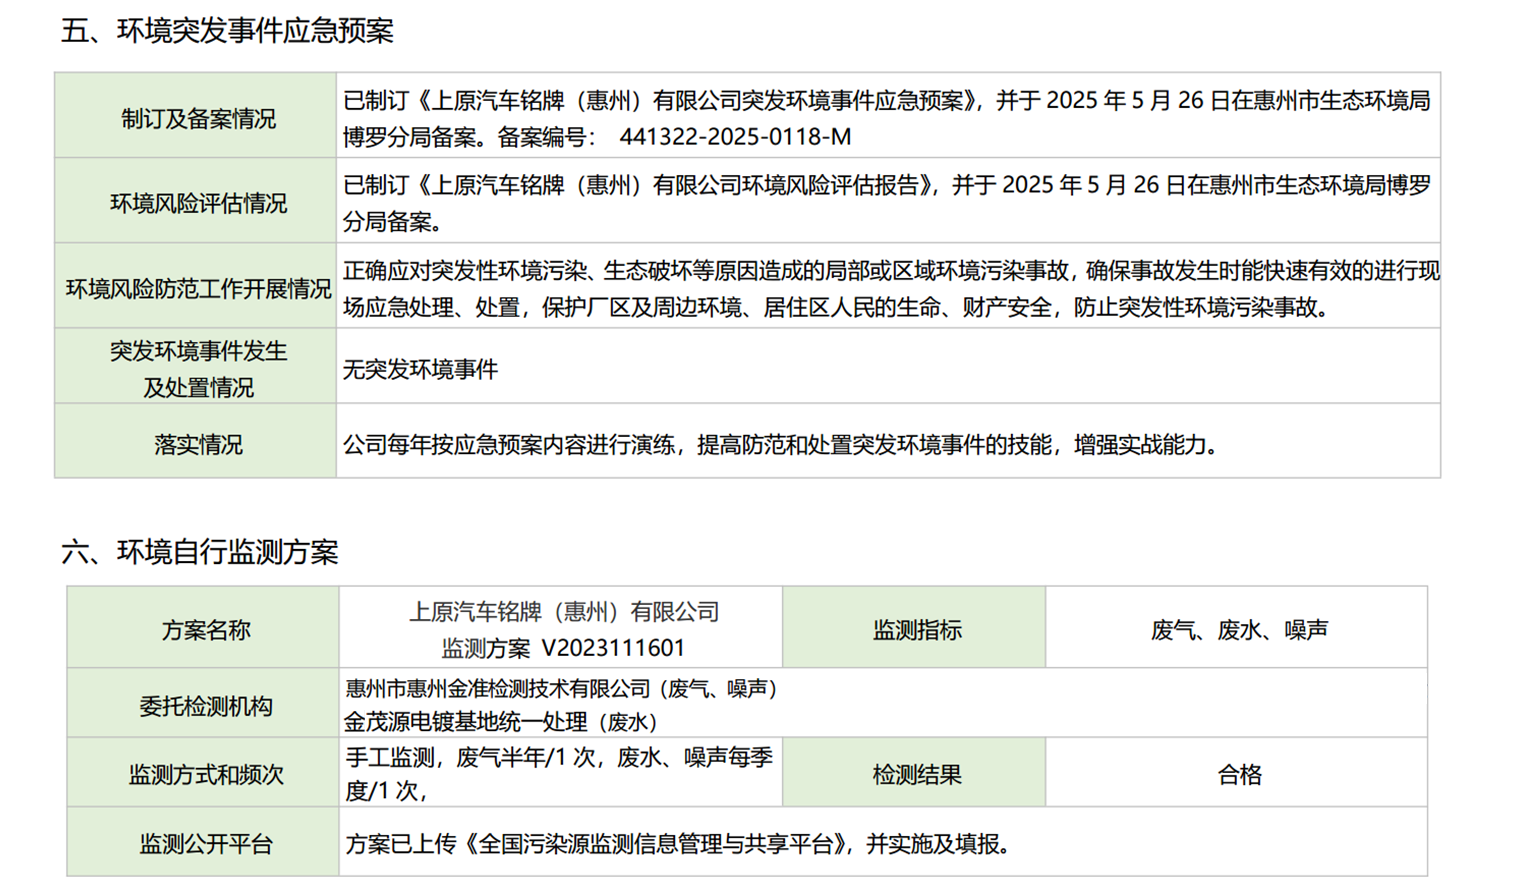This screenshot has height=887, width=1521.
Task: Click the 委托检测机构 label cell
Action: [x=204, y=703]
